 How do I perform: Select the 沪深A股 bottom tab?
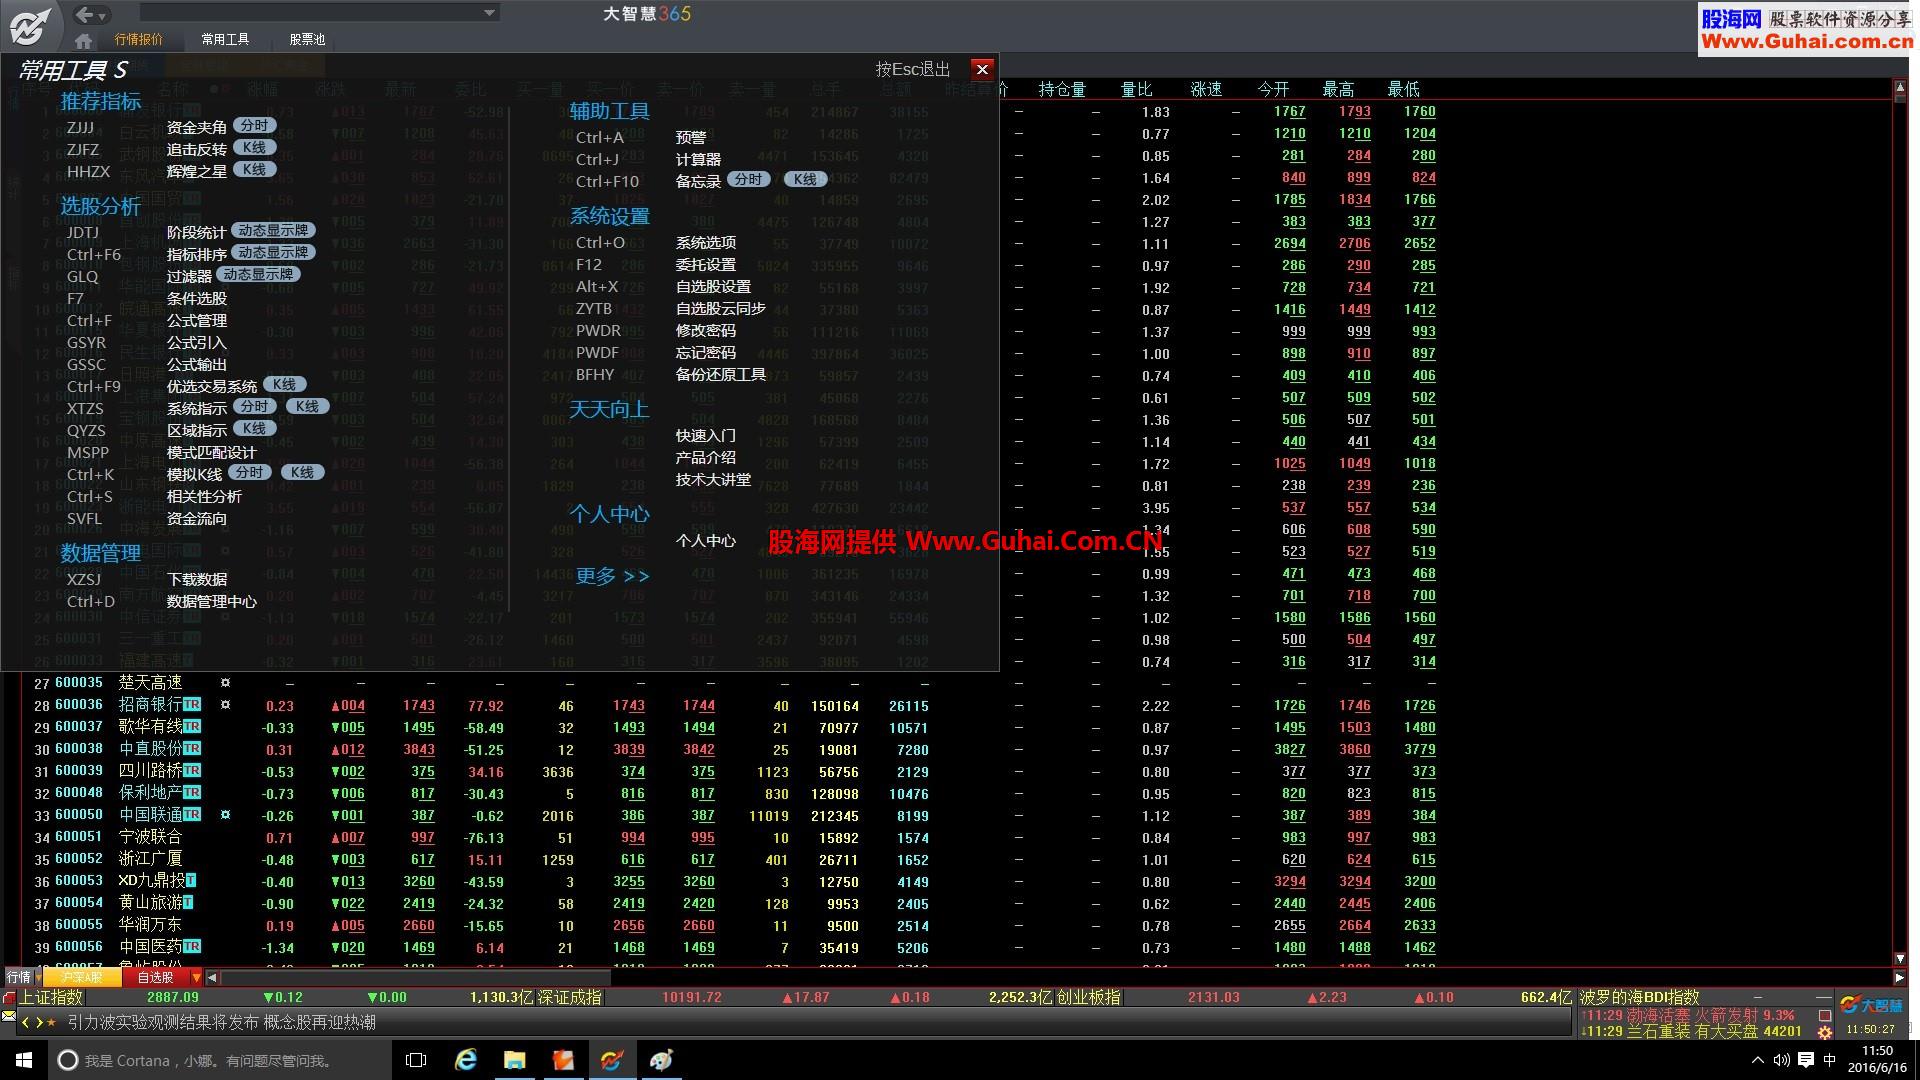(x=82, y=978)
